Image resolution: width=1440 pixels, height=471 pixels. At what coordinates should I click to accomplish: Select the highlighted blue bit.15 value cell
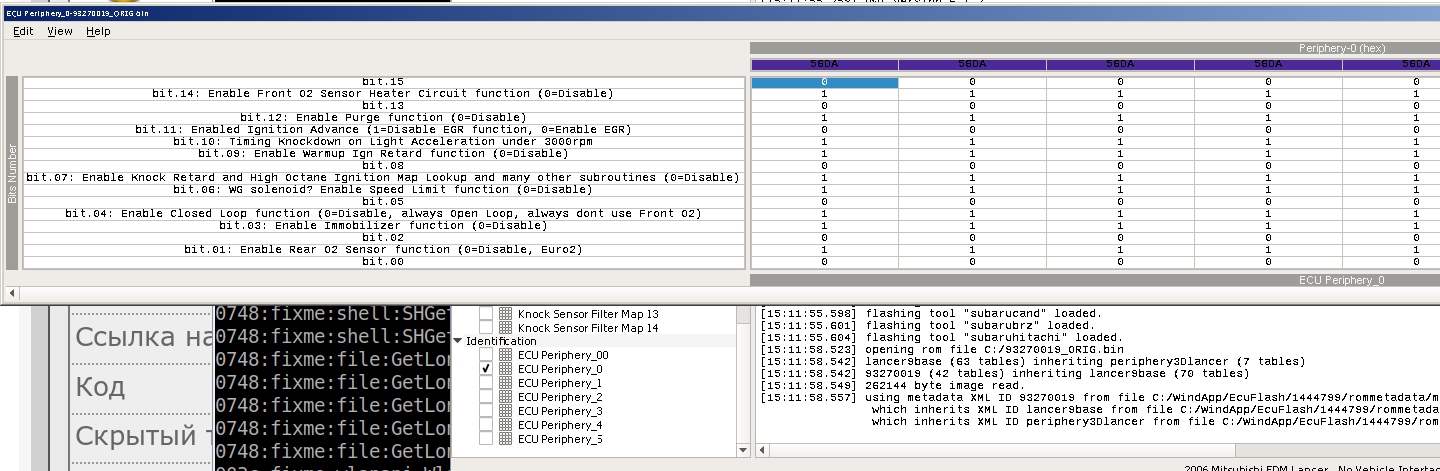824,82
